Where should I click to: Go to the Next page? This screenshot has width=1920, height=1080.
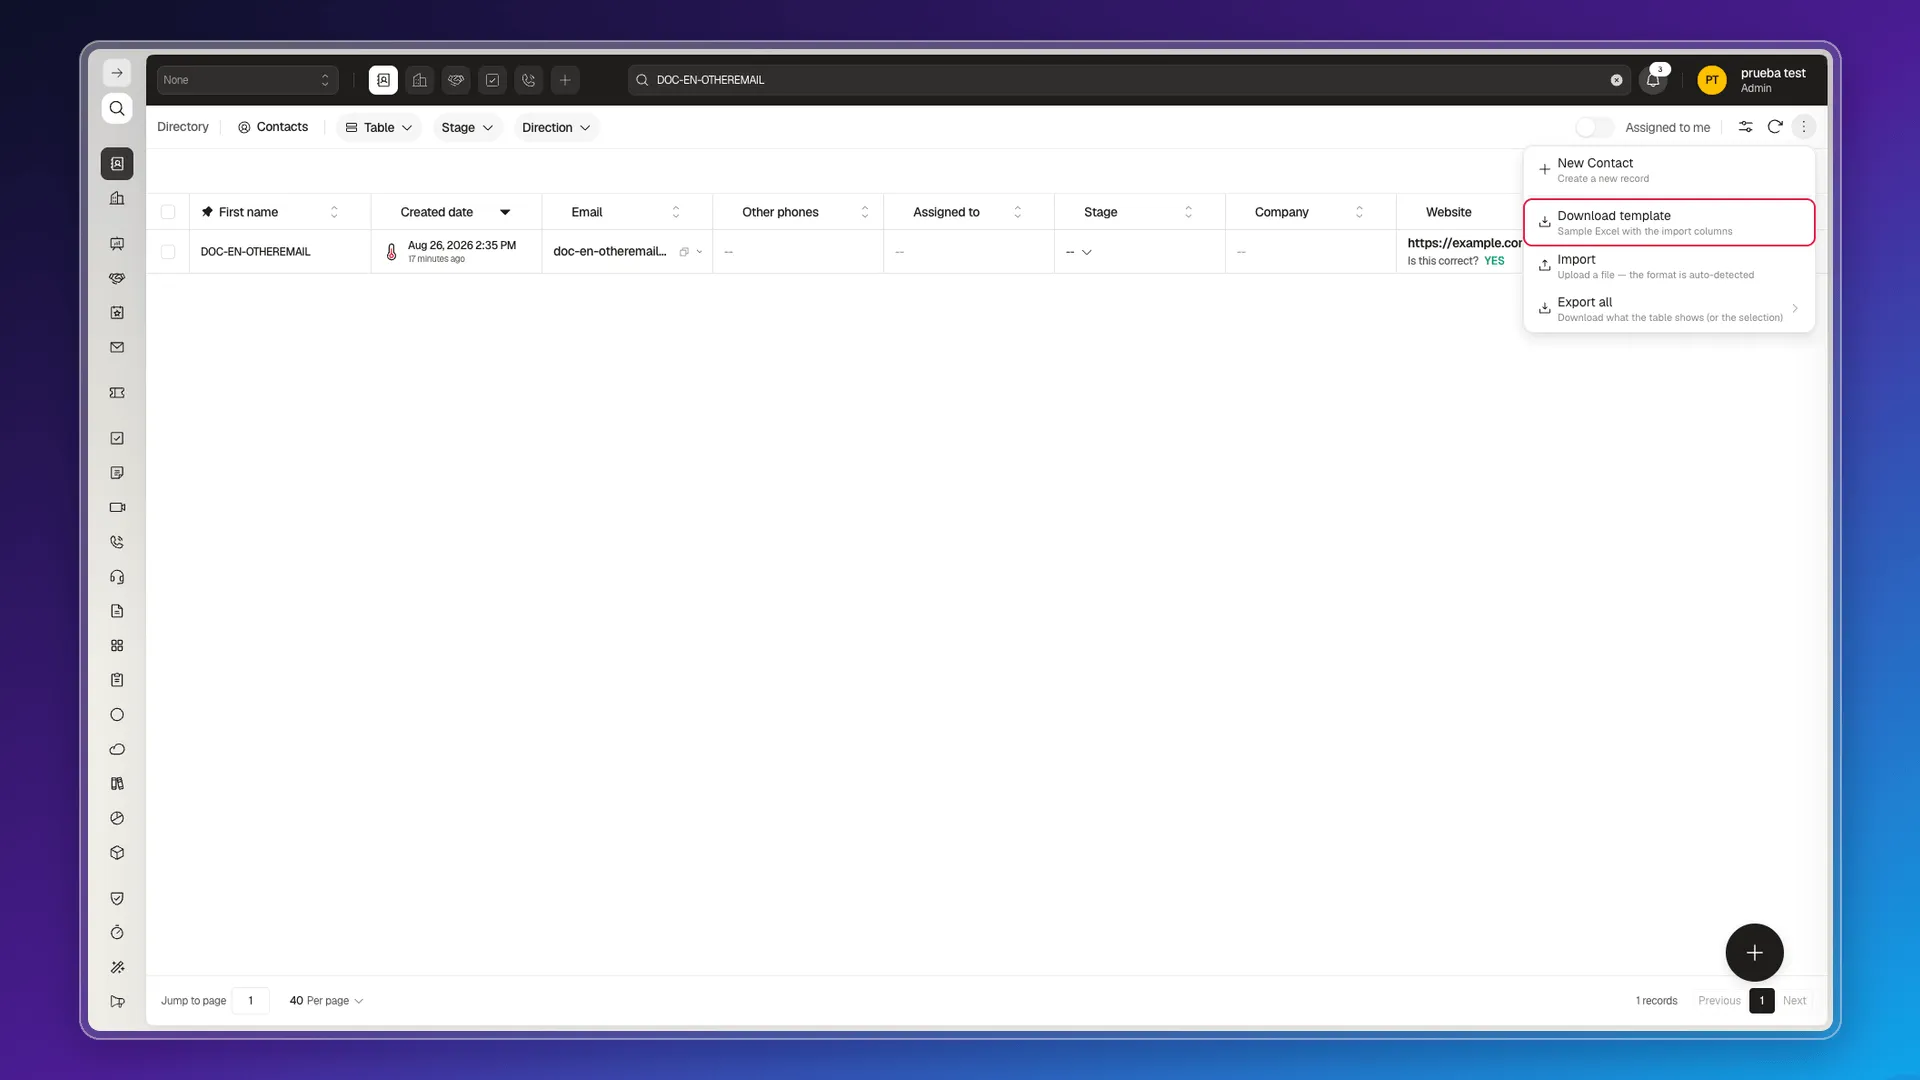pyautogui.click(x=1794, y=1000)
